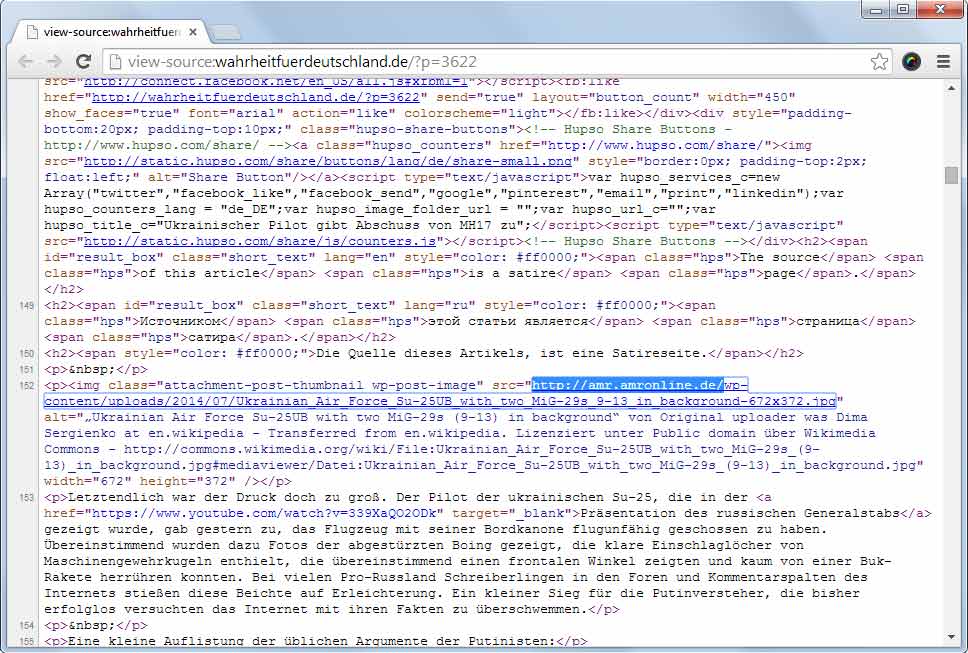The width and height of the screenshot is (968, 653).
Task: Click the address bar URL field
Action: click(x=497, y=62)
